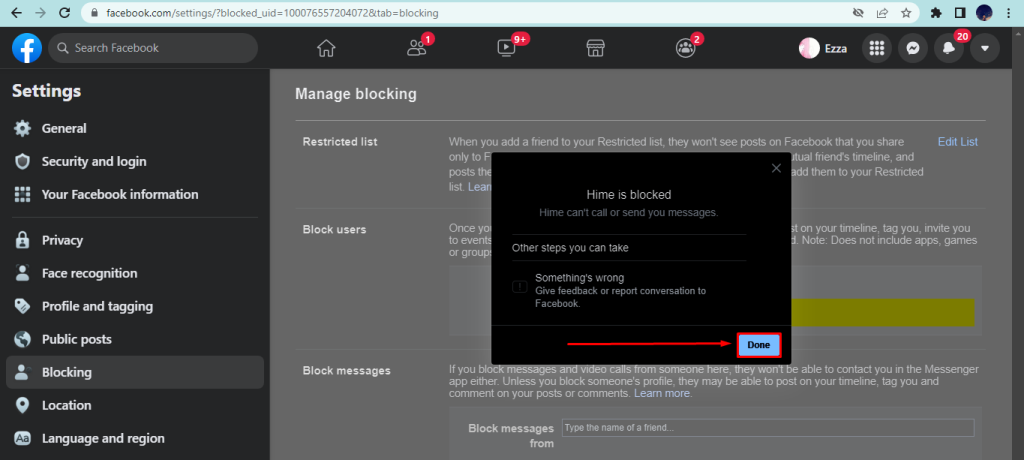Click Hime is blocked title text

click(629, 195)
